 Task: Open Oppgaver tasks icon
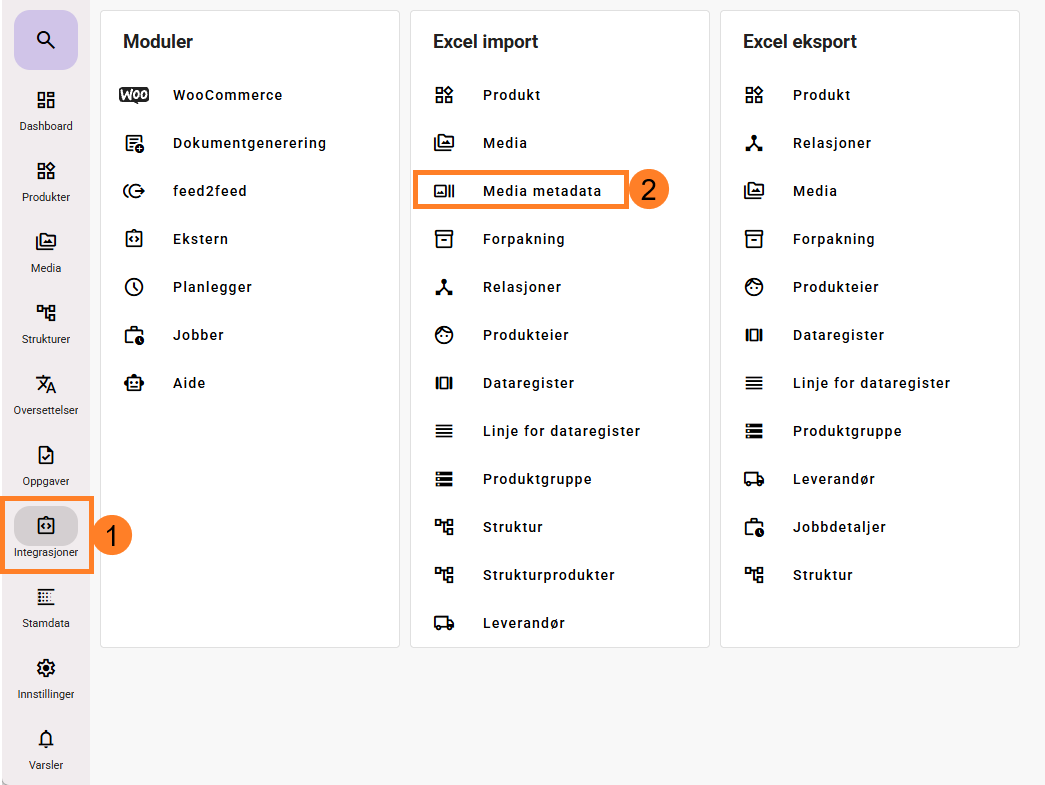[x=46, y=456]
